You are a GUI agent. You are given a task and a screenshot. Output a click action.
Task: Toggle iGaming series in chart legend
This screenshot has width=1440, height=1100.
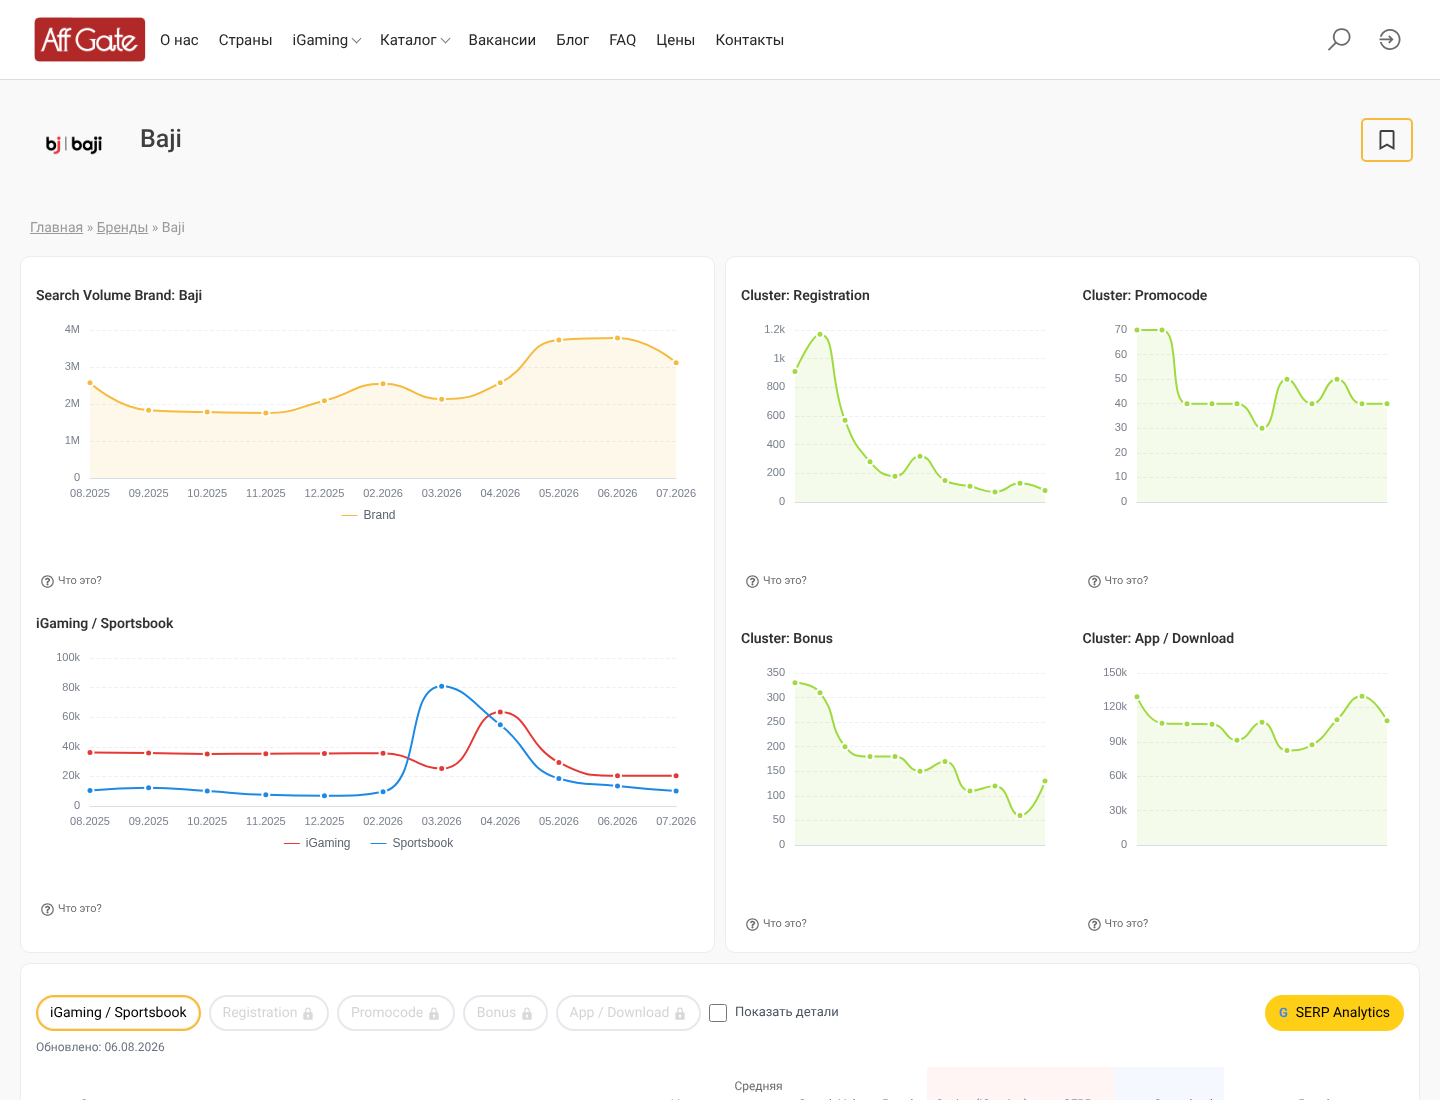317,843
